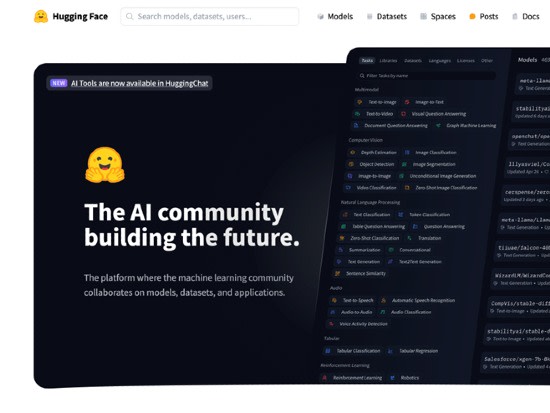Open the Docs link

click(x=531, y=16)
